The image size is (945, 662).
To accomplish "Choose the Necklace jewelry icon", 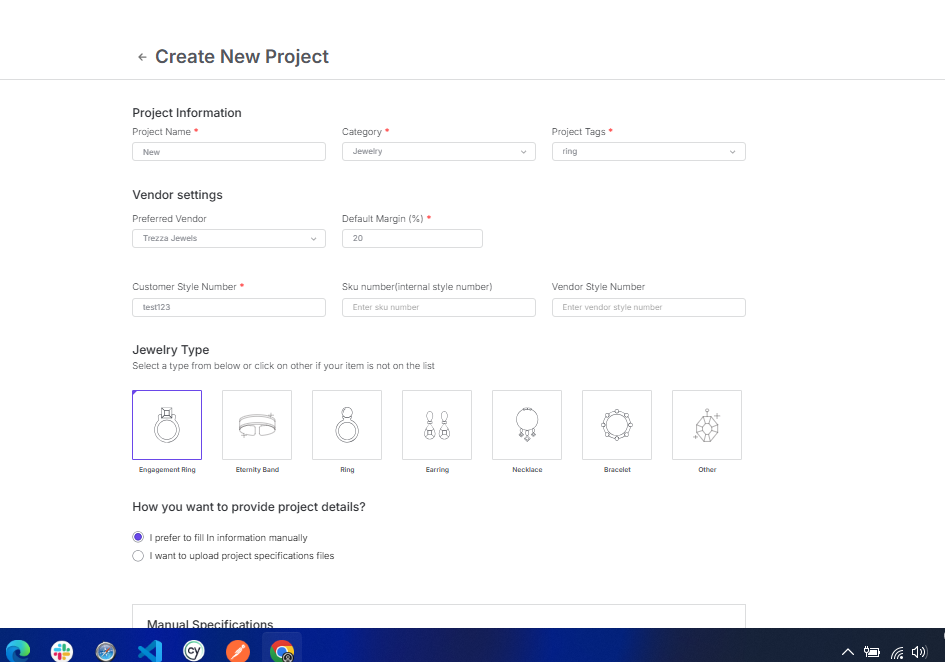I will point(527,425).
